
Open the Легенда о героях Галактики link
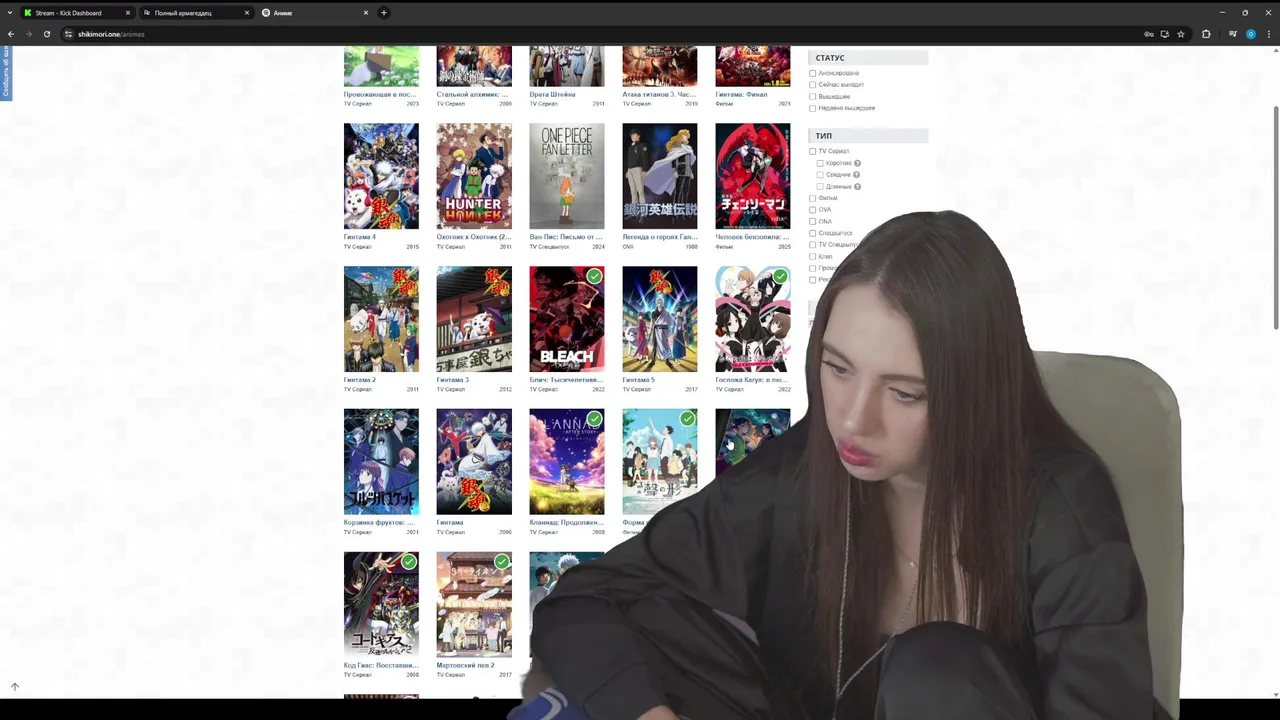(660, 237)
